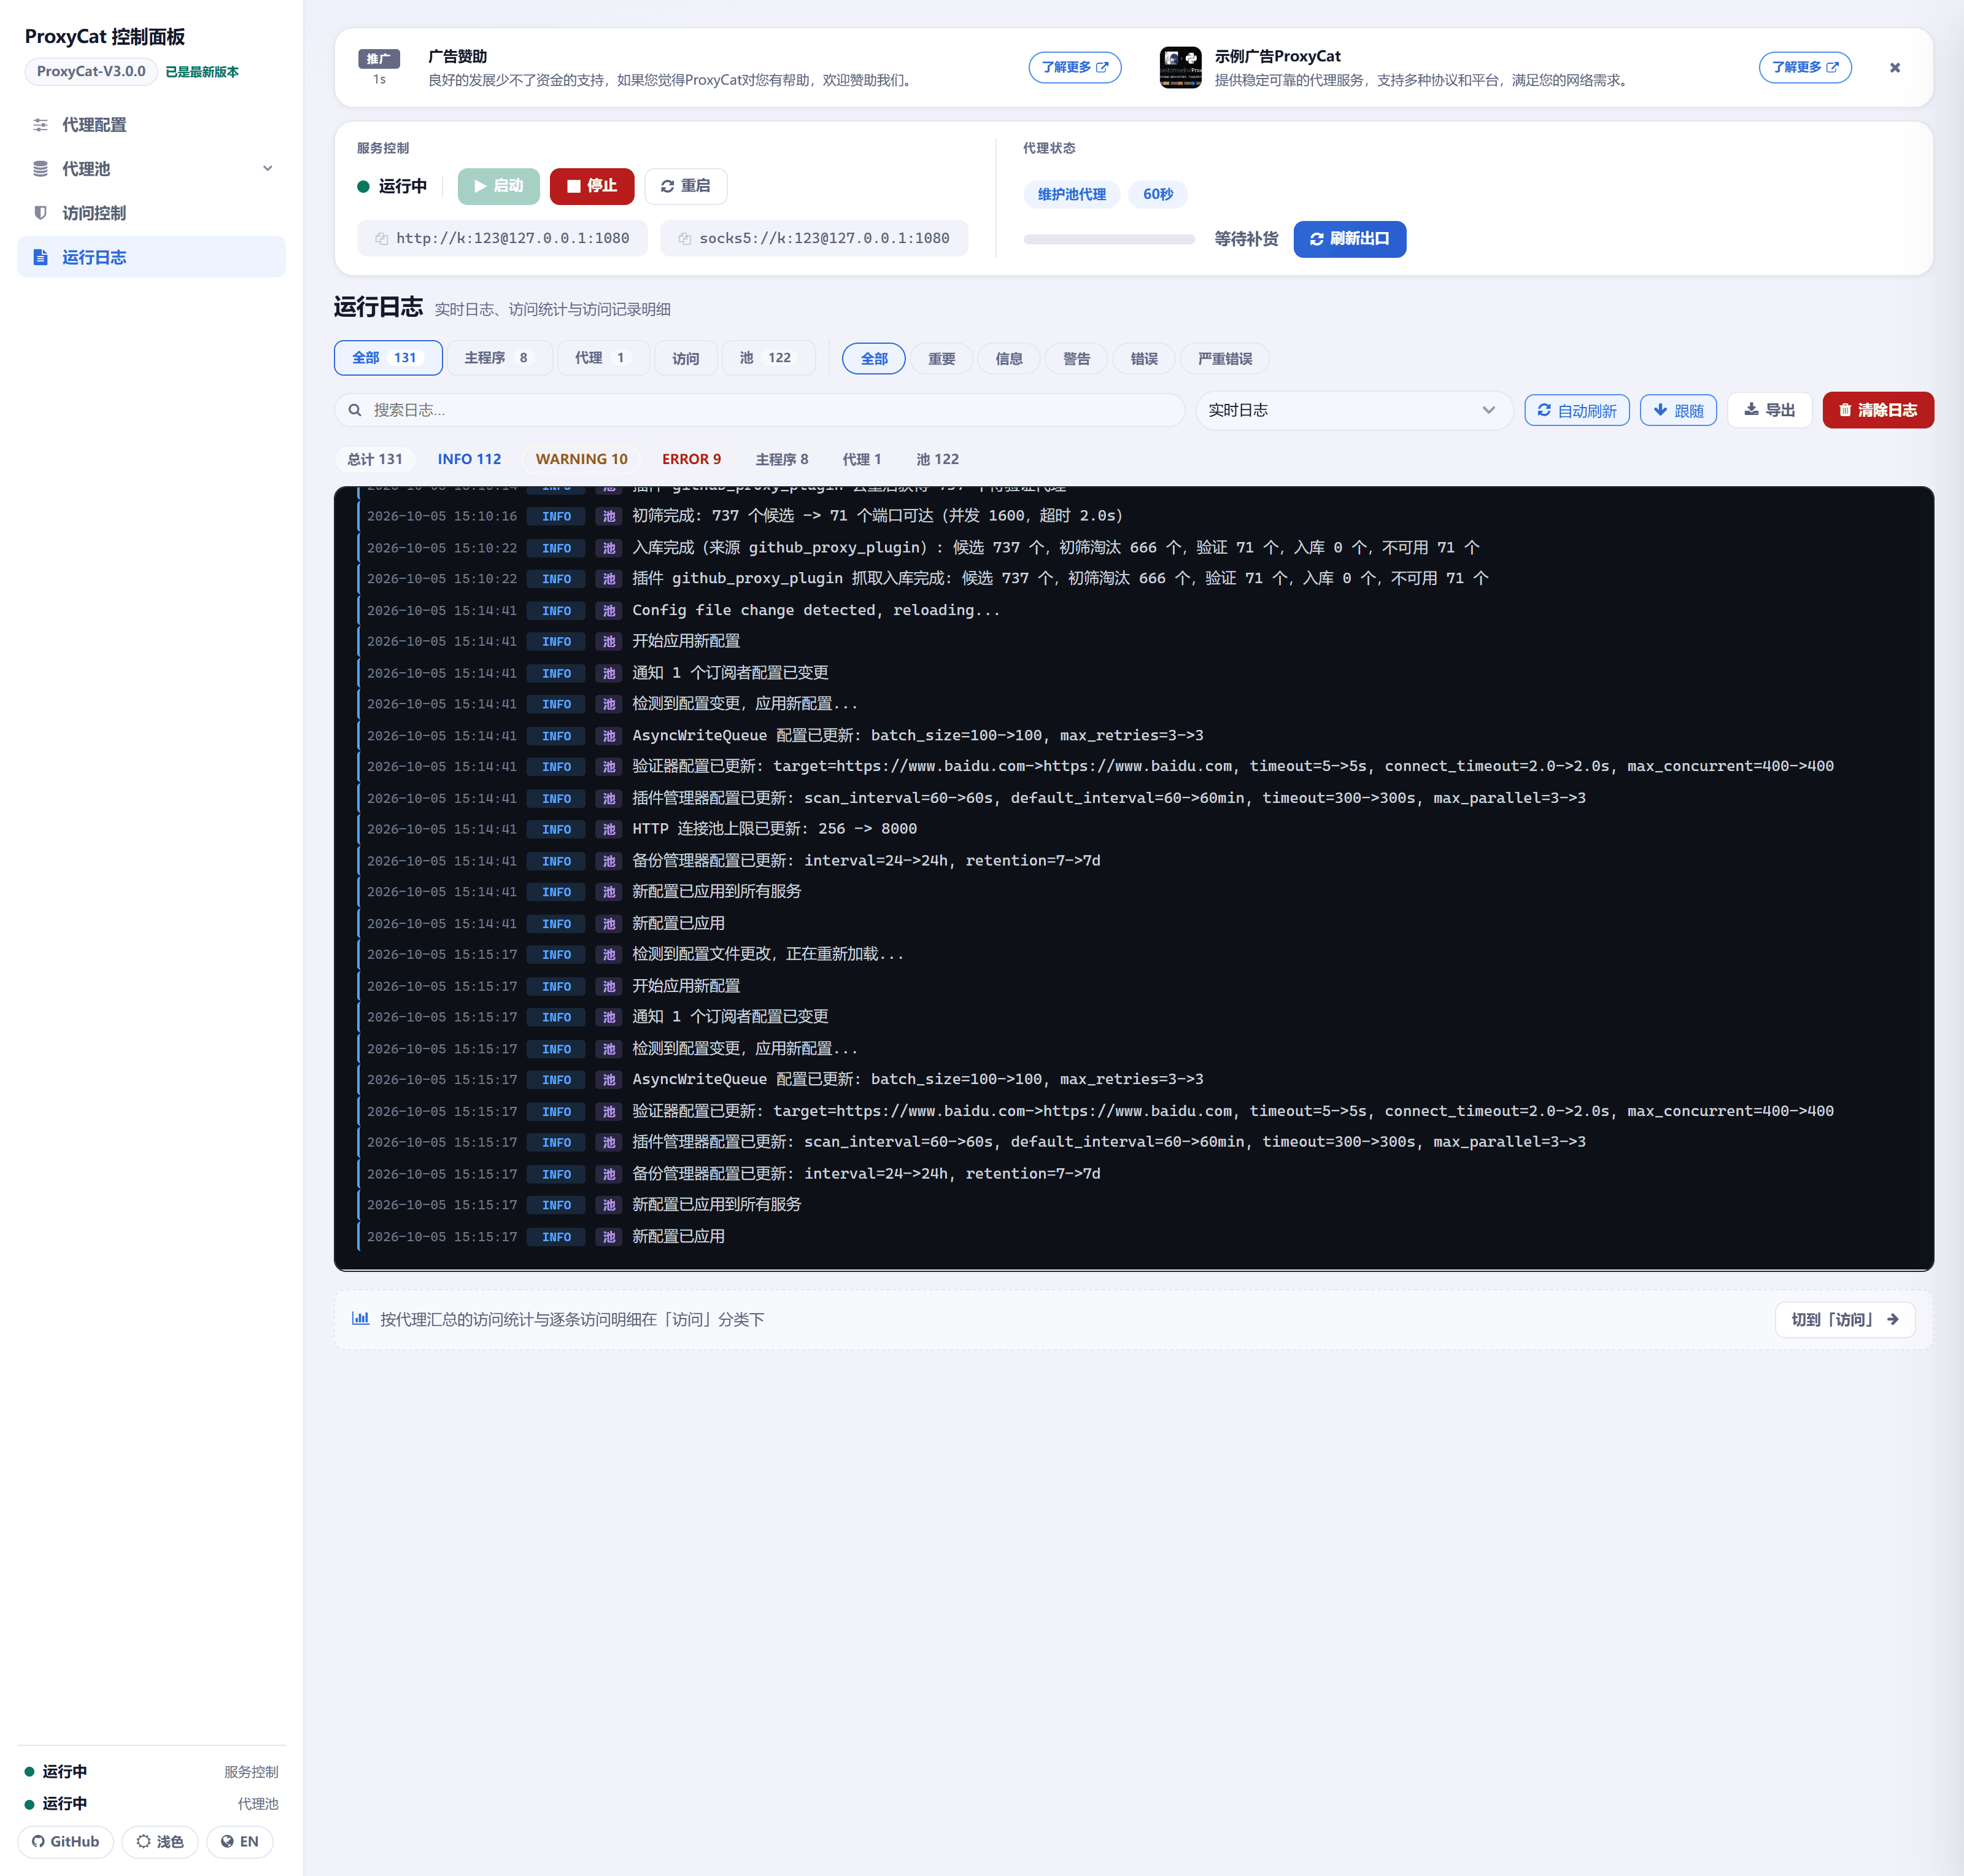Expand the 代理池 sidebar chevron
This screenshot has width=1964, height=1876.
pyautogui.click(x=267, y=168)
